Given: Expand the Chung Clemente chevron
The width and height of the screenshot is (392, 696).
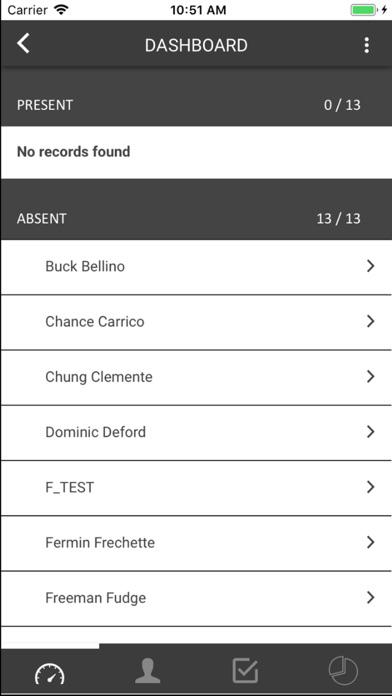Looking at the screenshot, I should tap(371, 376).
